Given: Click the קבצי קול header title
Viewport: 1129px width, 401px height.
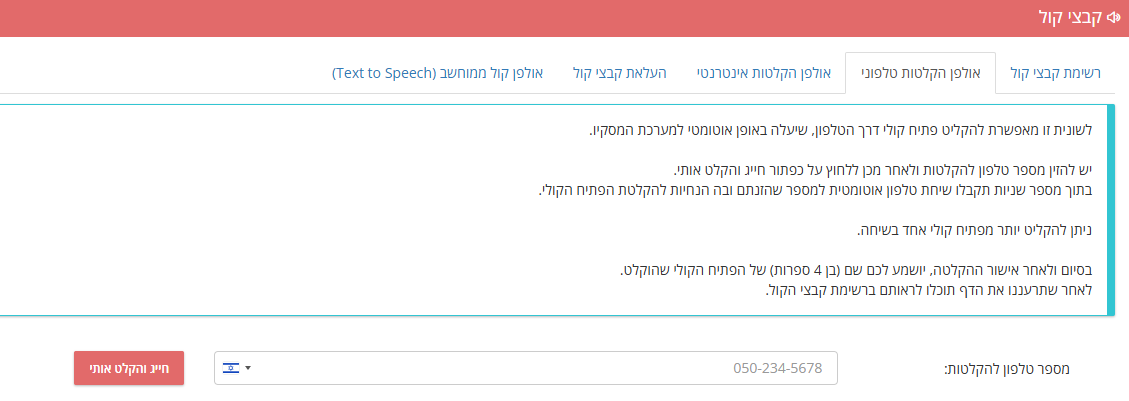Looking at the screenshot, I should 1071,17.
